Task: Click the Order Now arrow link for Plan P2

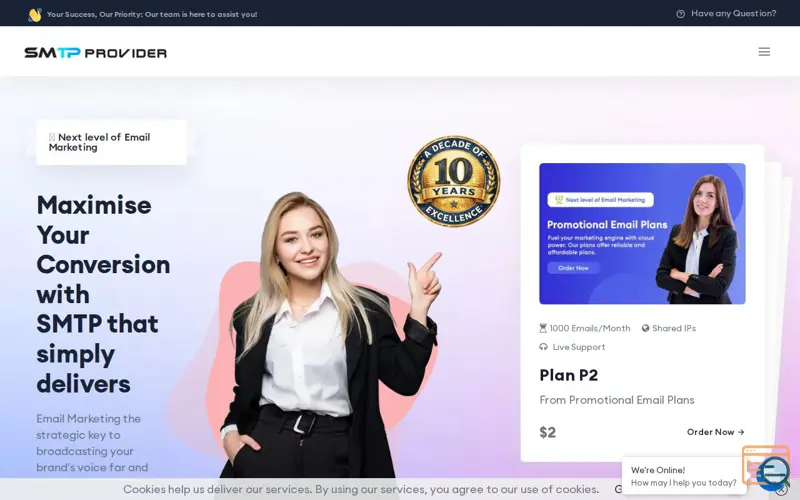Action: [715, 432]
